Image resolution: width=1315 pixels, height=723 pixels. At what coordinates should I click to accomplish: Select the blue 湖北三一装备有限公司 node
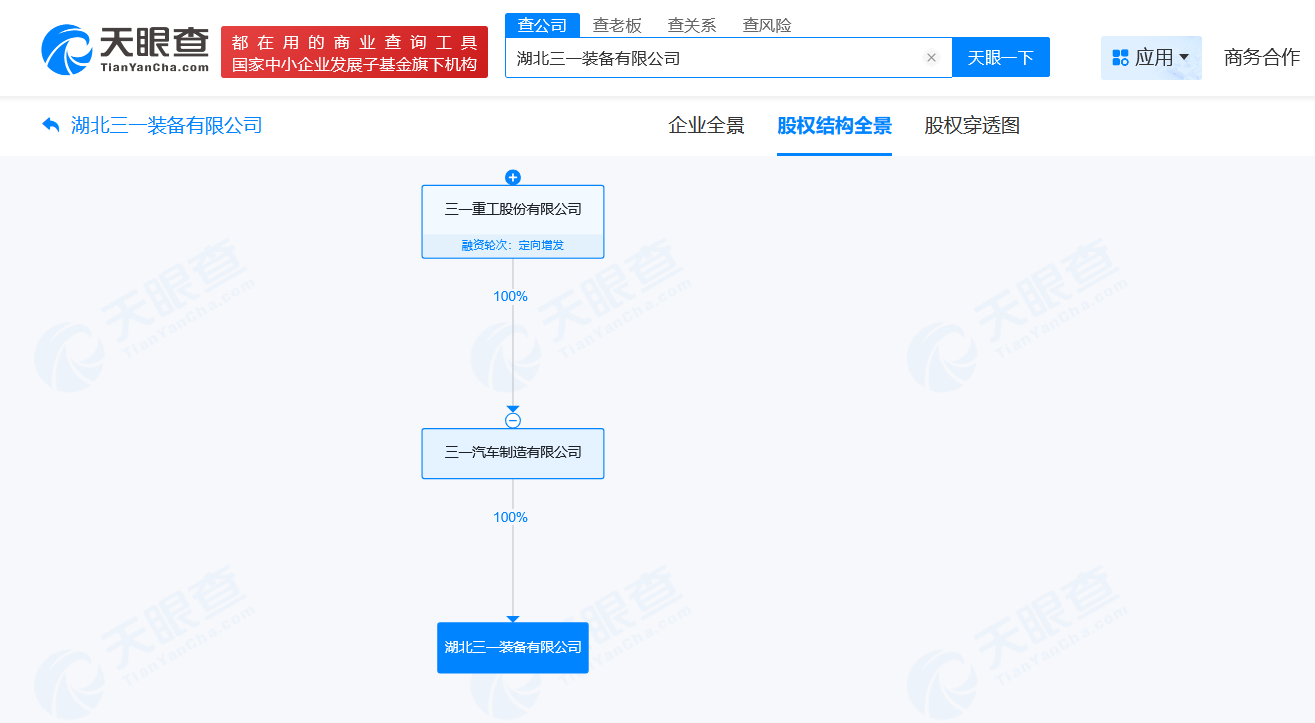513,648
